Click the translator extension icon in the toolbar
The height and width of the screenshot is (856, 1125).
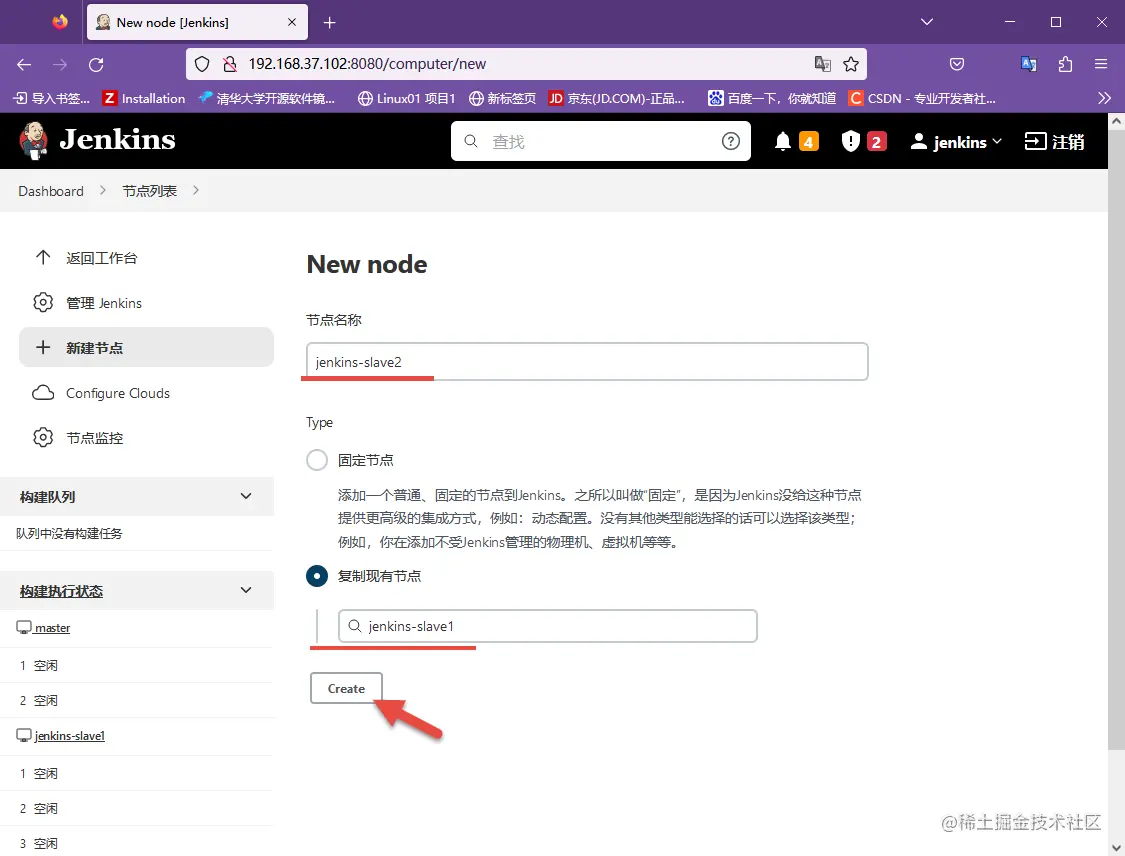coord(1029,64)
